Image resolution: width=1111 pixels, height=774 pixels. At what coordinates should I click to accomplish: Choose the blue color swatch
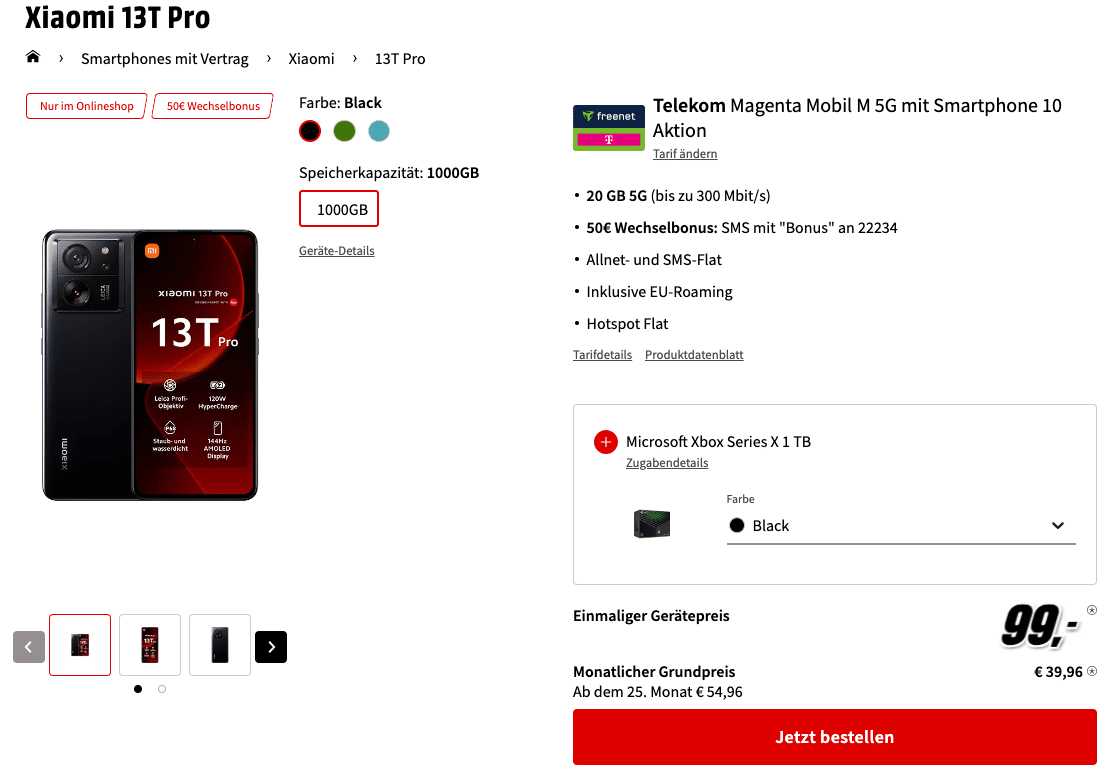(x=379, y=131)
